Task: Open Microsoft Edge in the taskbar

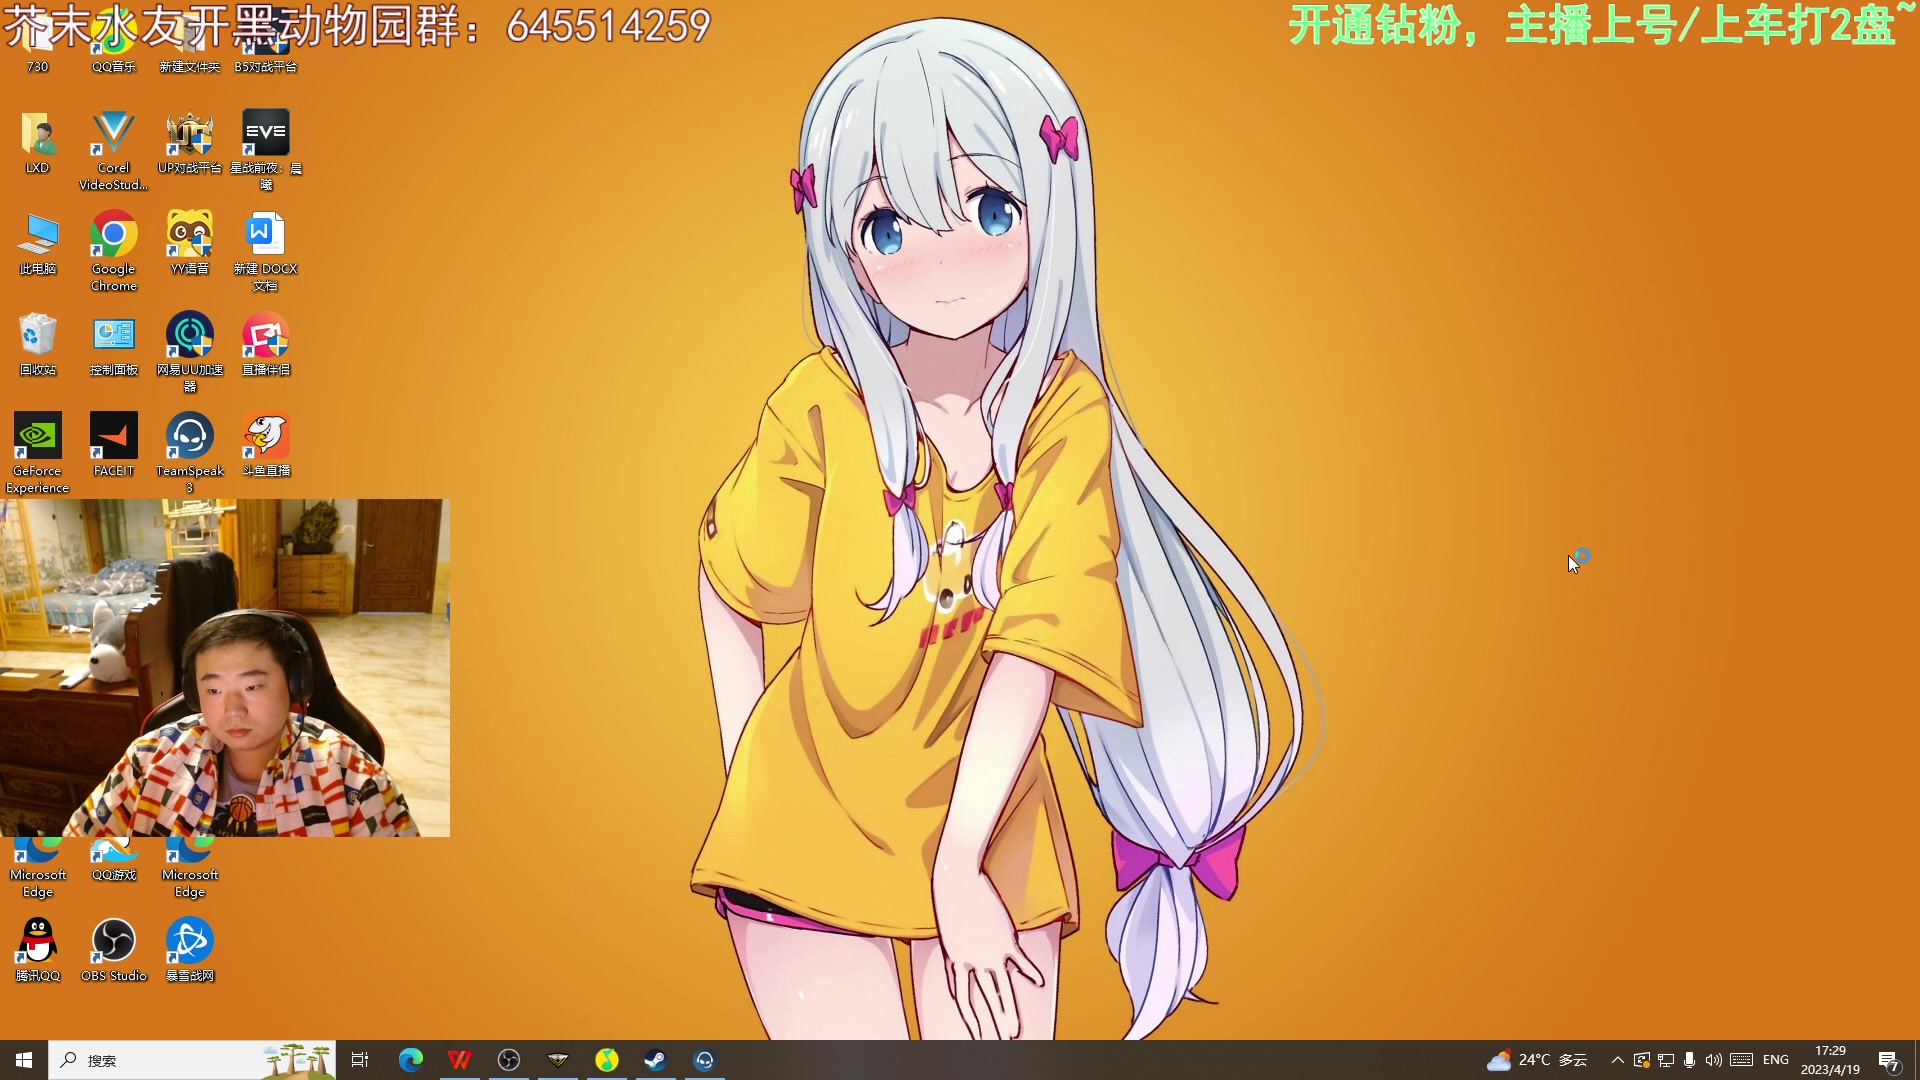Action: click(x=410, y=1060)
